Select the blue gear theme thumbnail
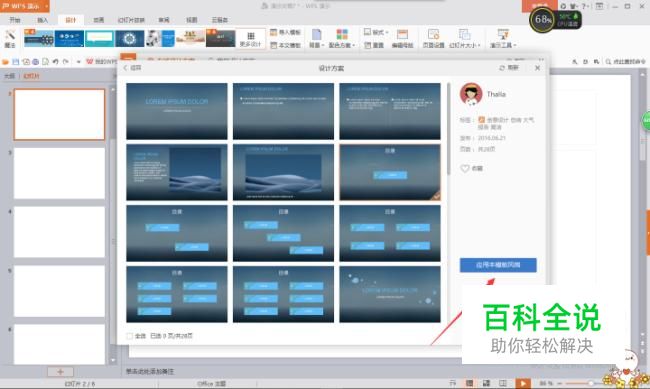Viewport: 650px width, 389px height. pyautogui.click(x=130, y=39)
